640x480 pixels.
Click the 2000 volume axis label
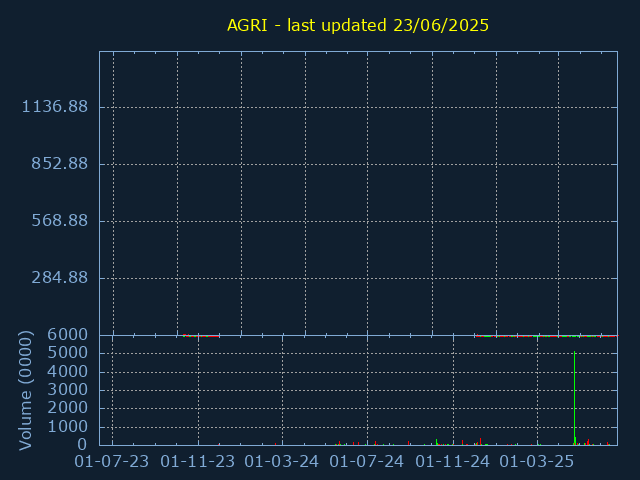[x=67, y=408]
